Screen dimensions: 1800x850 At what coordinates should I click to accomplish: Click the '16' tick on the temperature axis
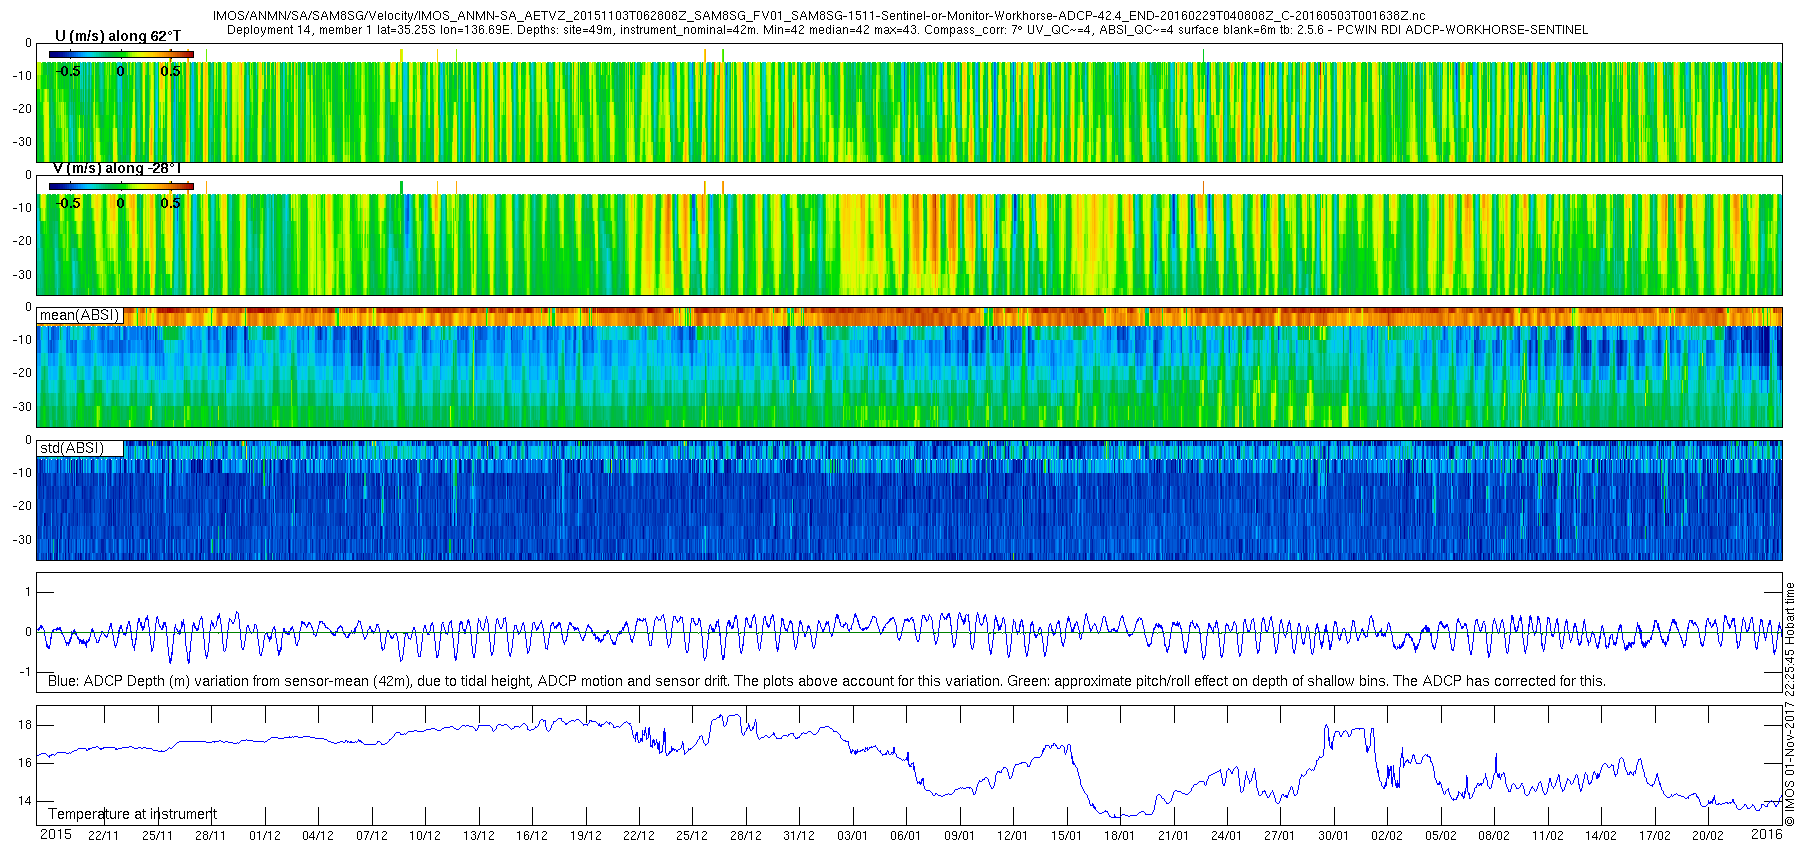point(25,763)
